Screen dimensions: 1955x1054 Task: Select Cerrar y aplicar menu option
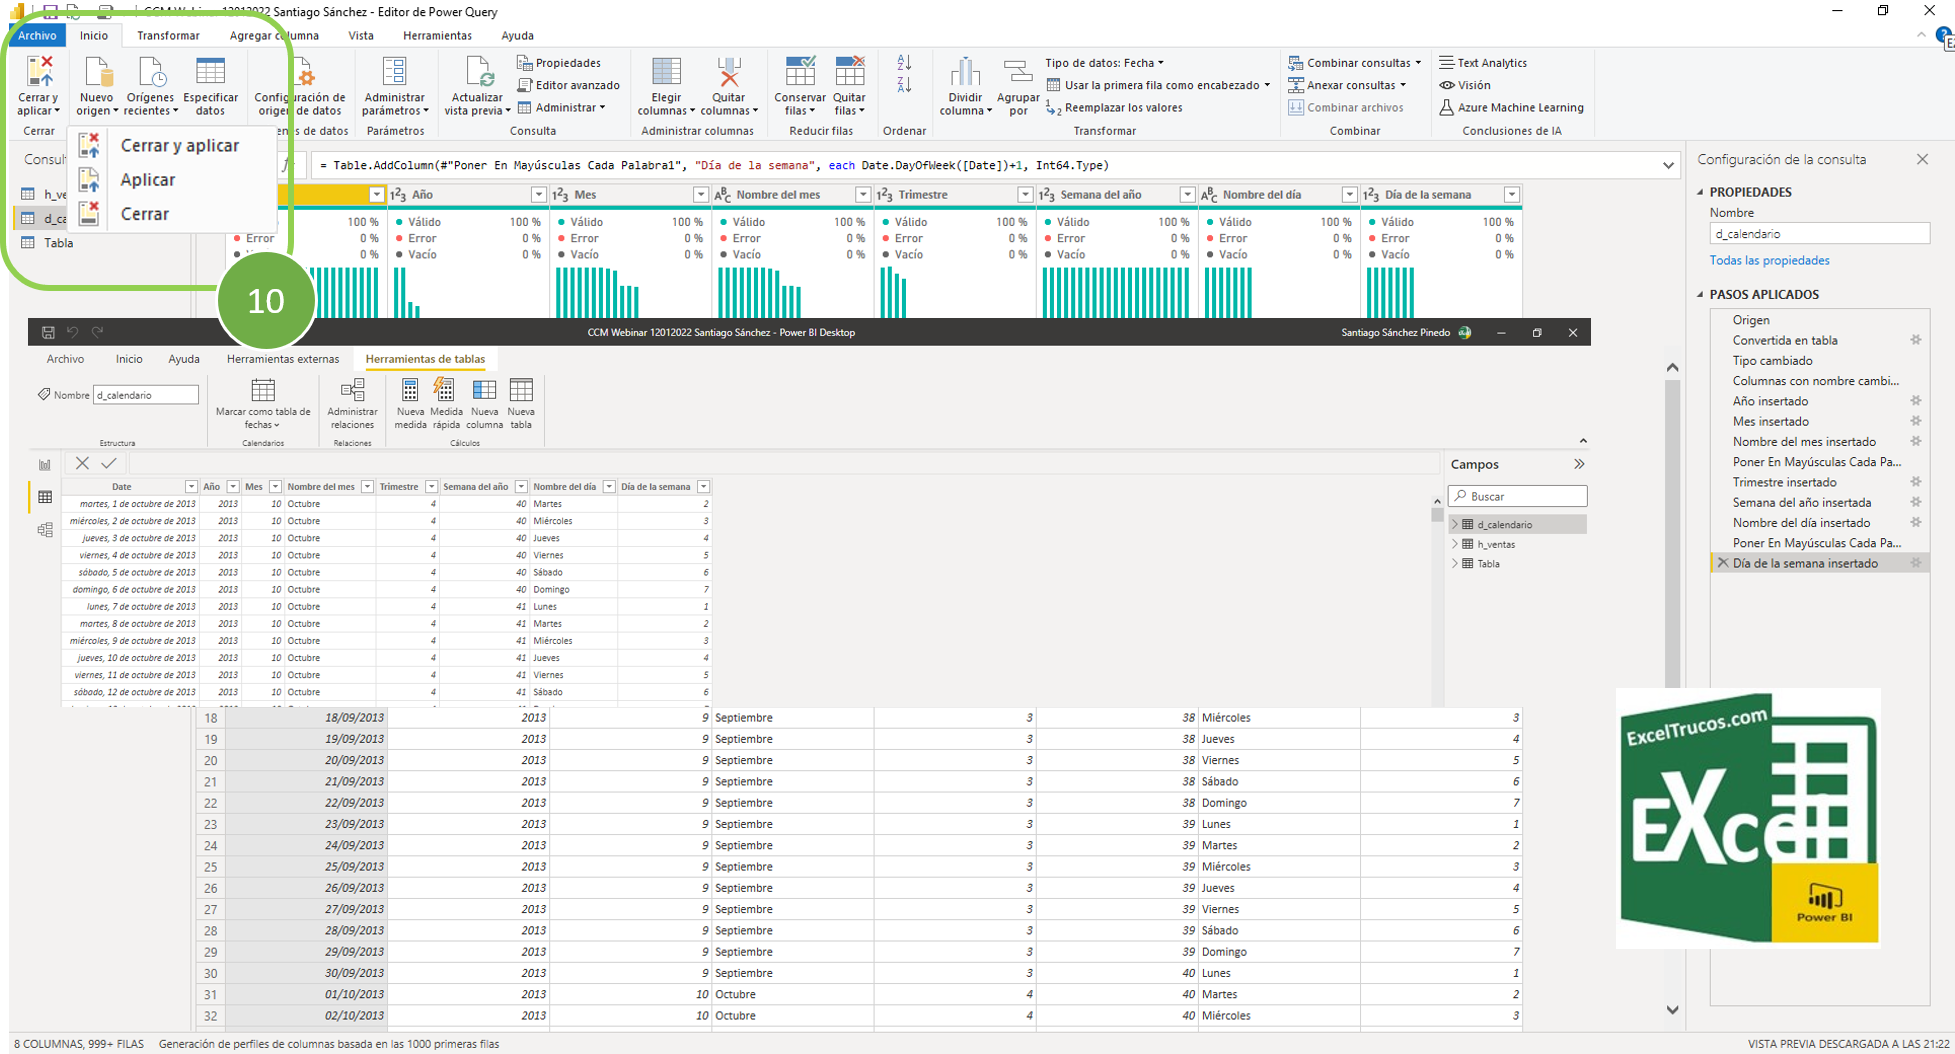click(179, 146)
